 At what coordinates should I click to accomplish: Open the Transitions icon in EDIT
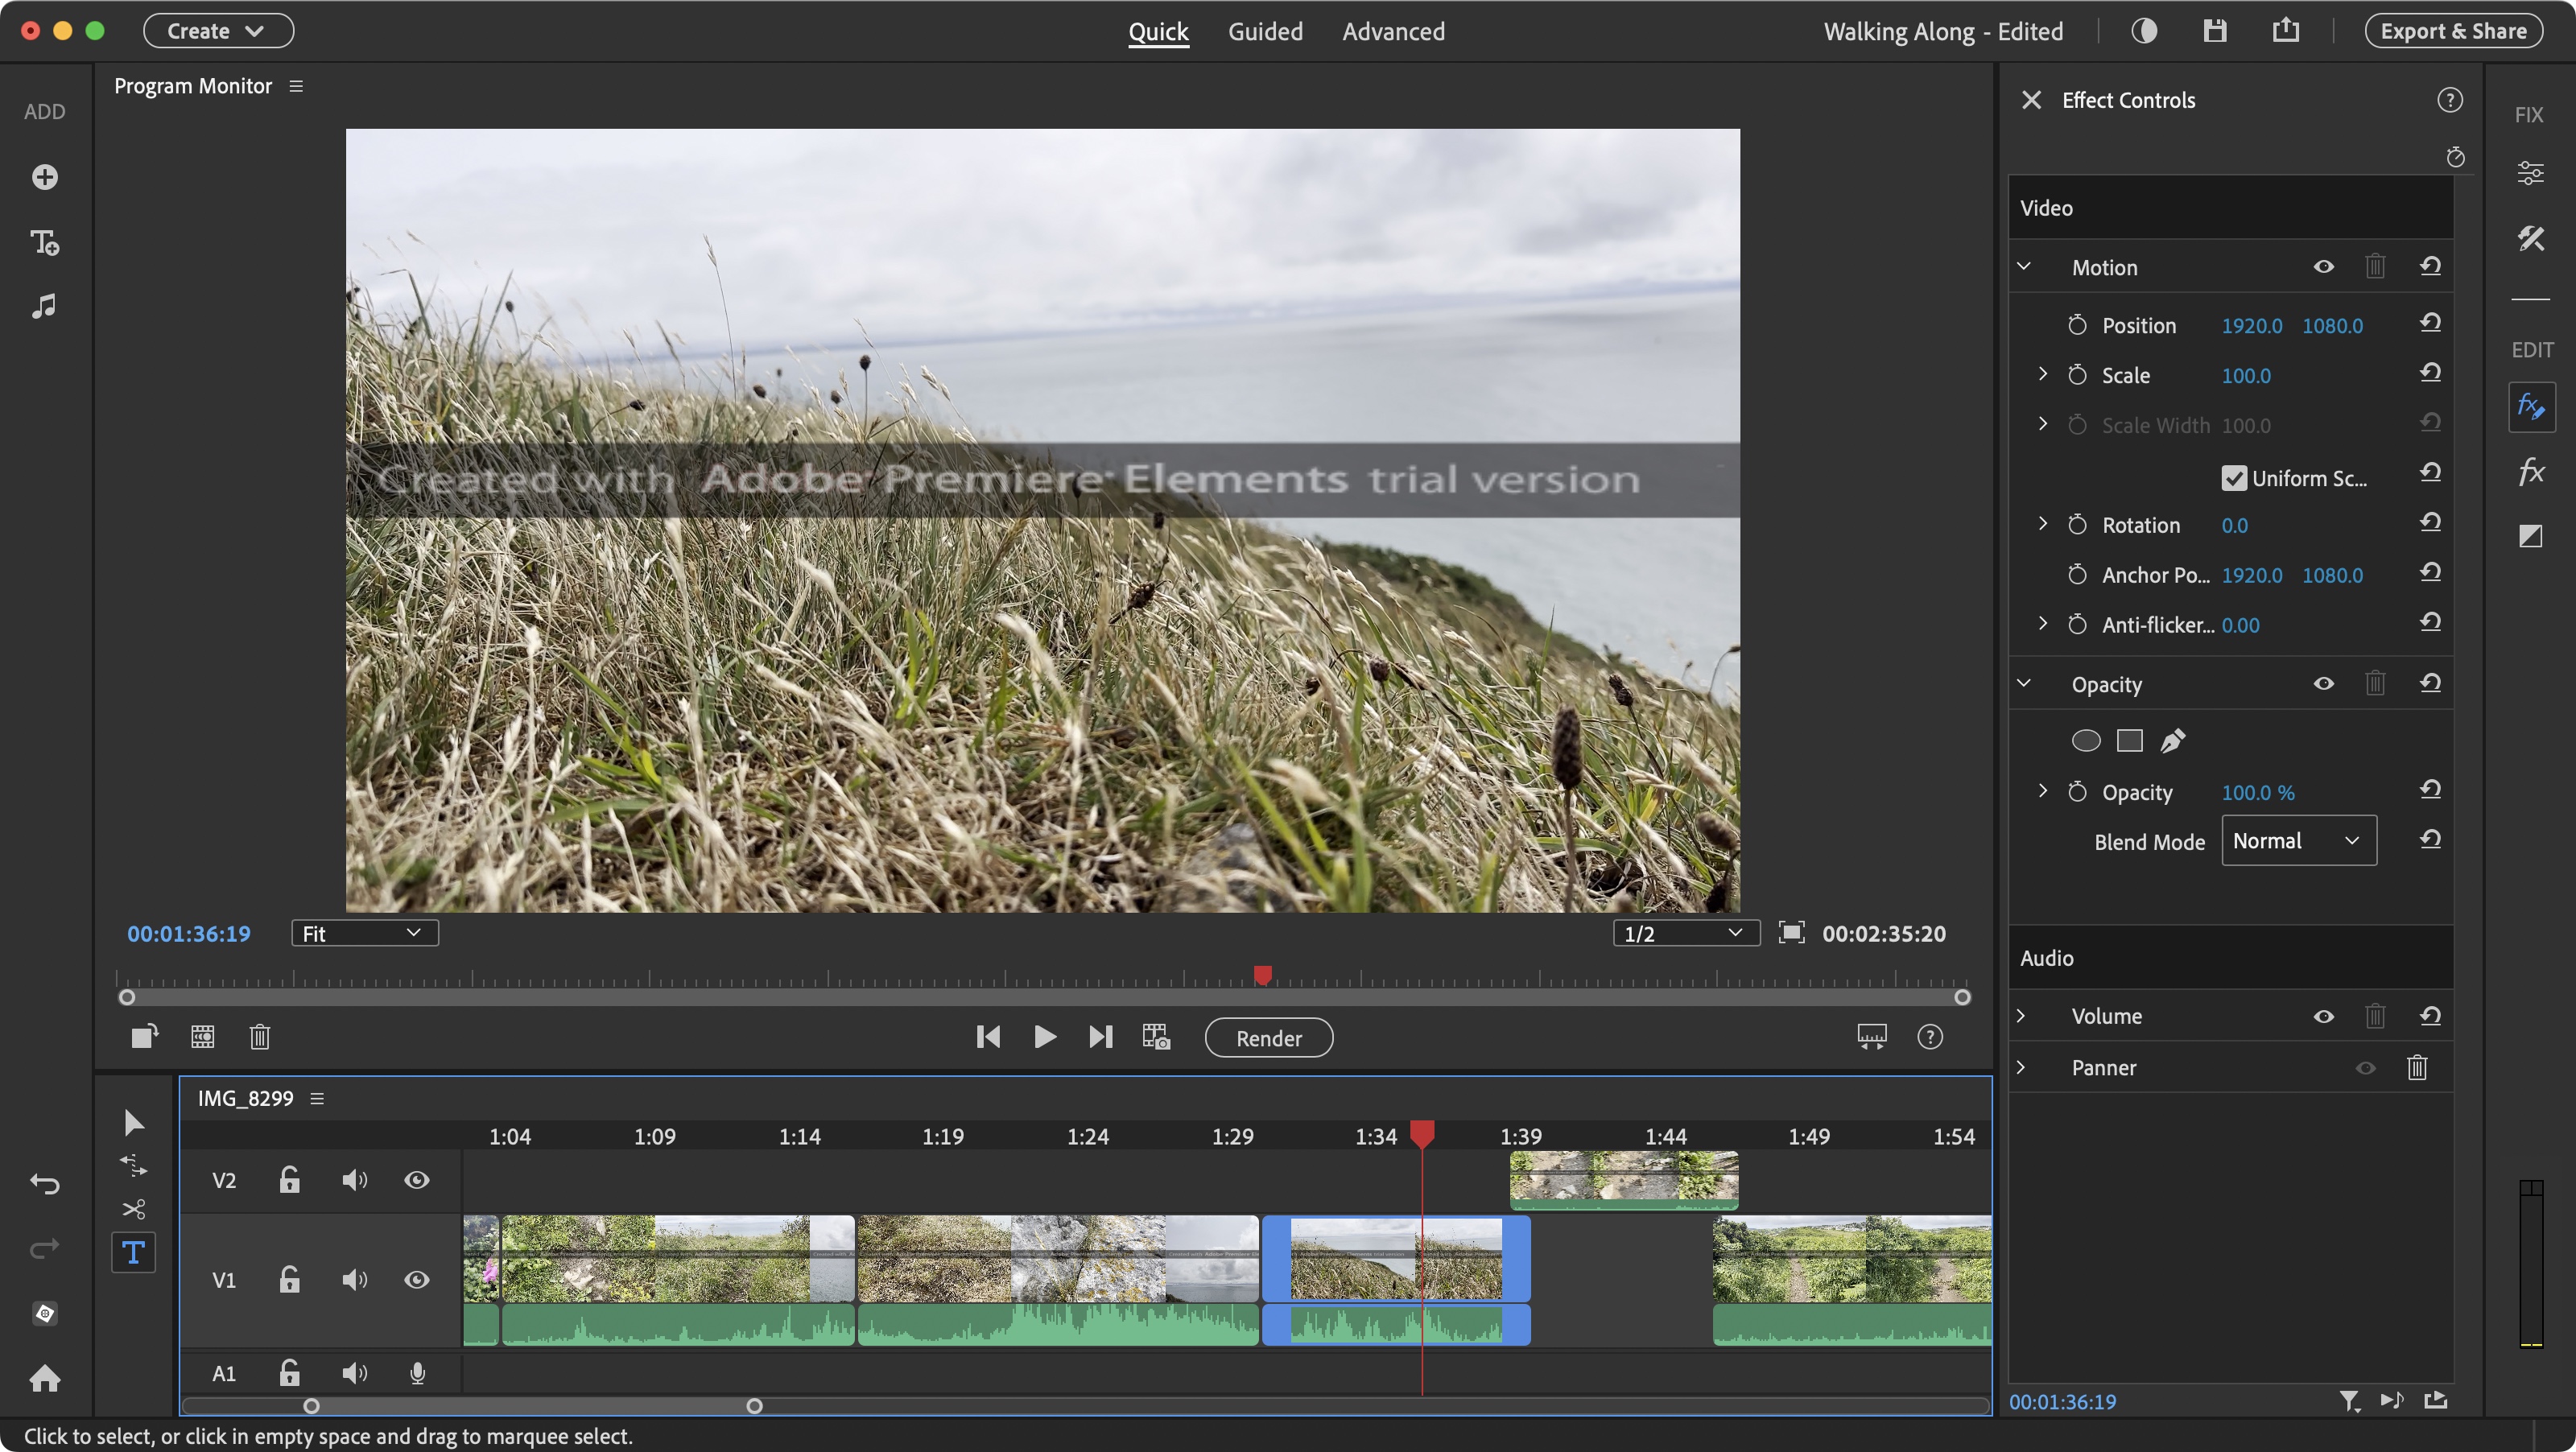pos(2530,536)
